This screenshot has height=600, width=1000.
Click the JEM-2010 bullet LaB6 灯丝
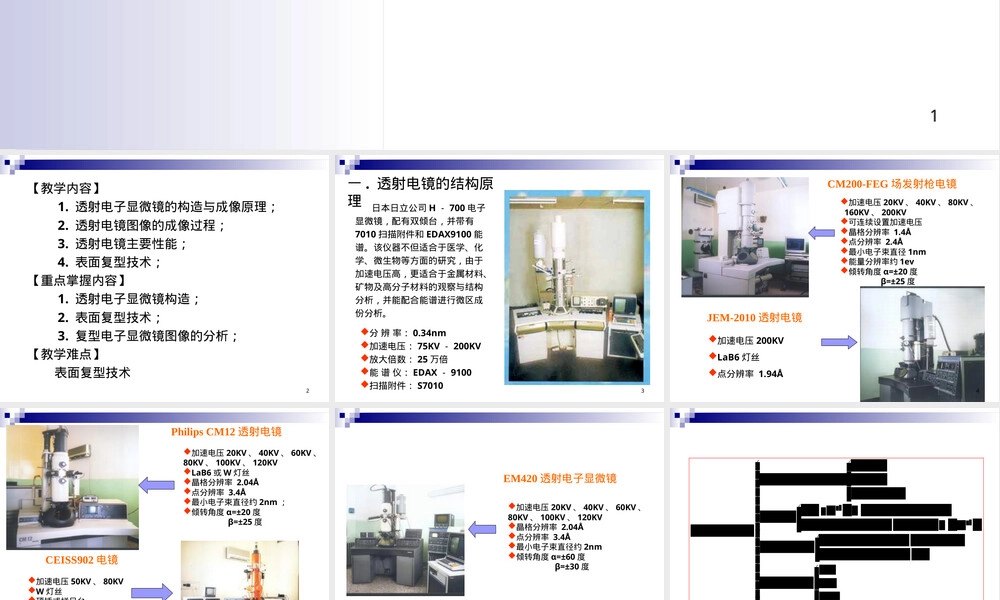(x=734, y=357)
